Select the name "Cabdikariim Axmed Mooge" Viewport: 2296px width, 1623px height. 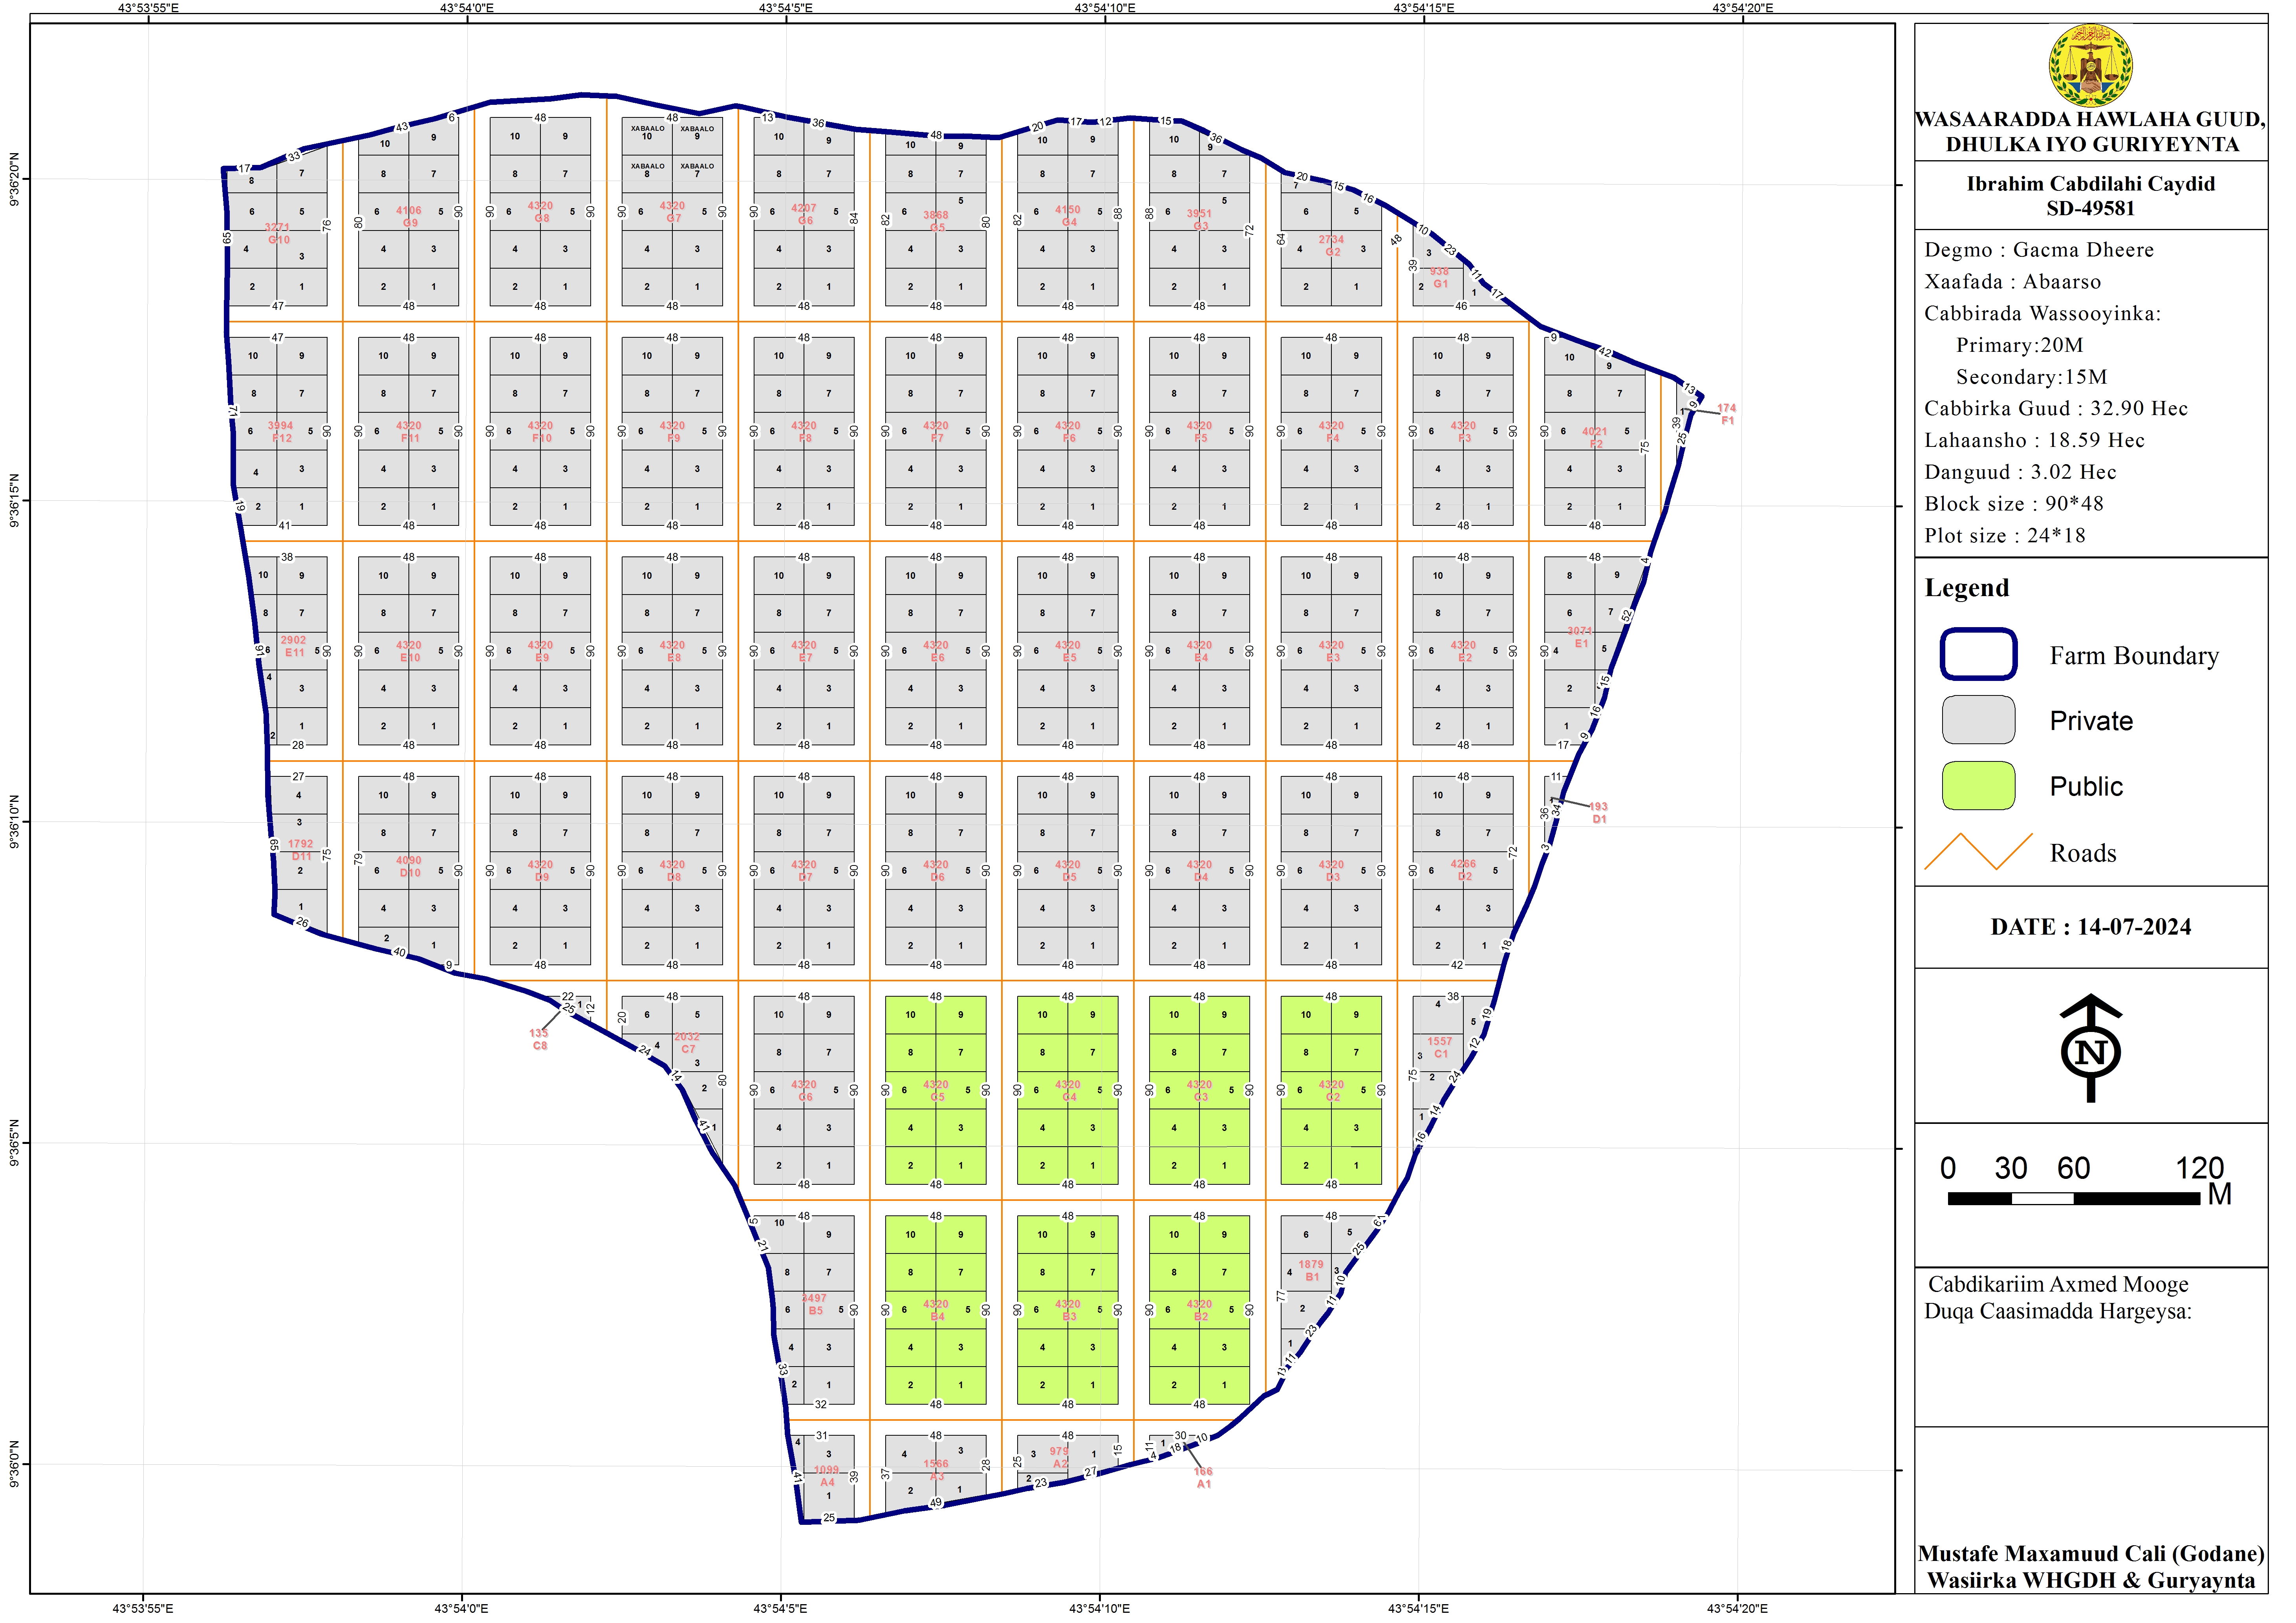click(x=2058, y=1285)
